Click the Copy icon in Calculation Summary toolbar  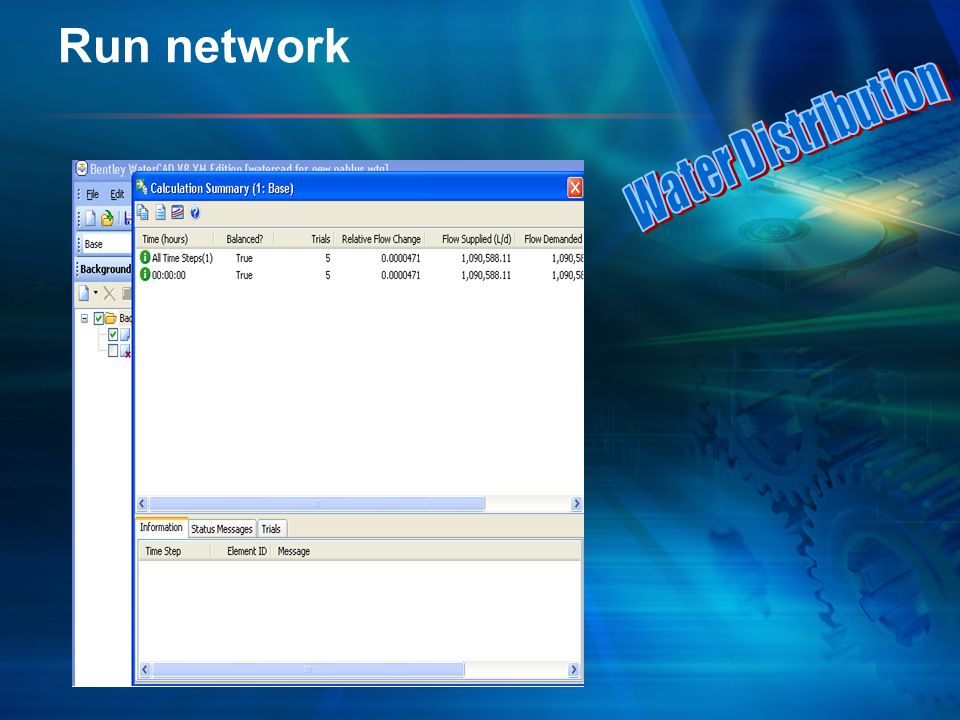(143, 212)
